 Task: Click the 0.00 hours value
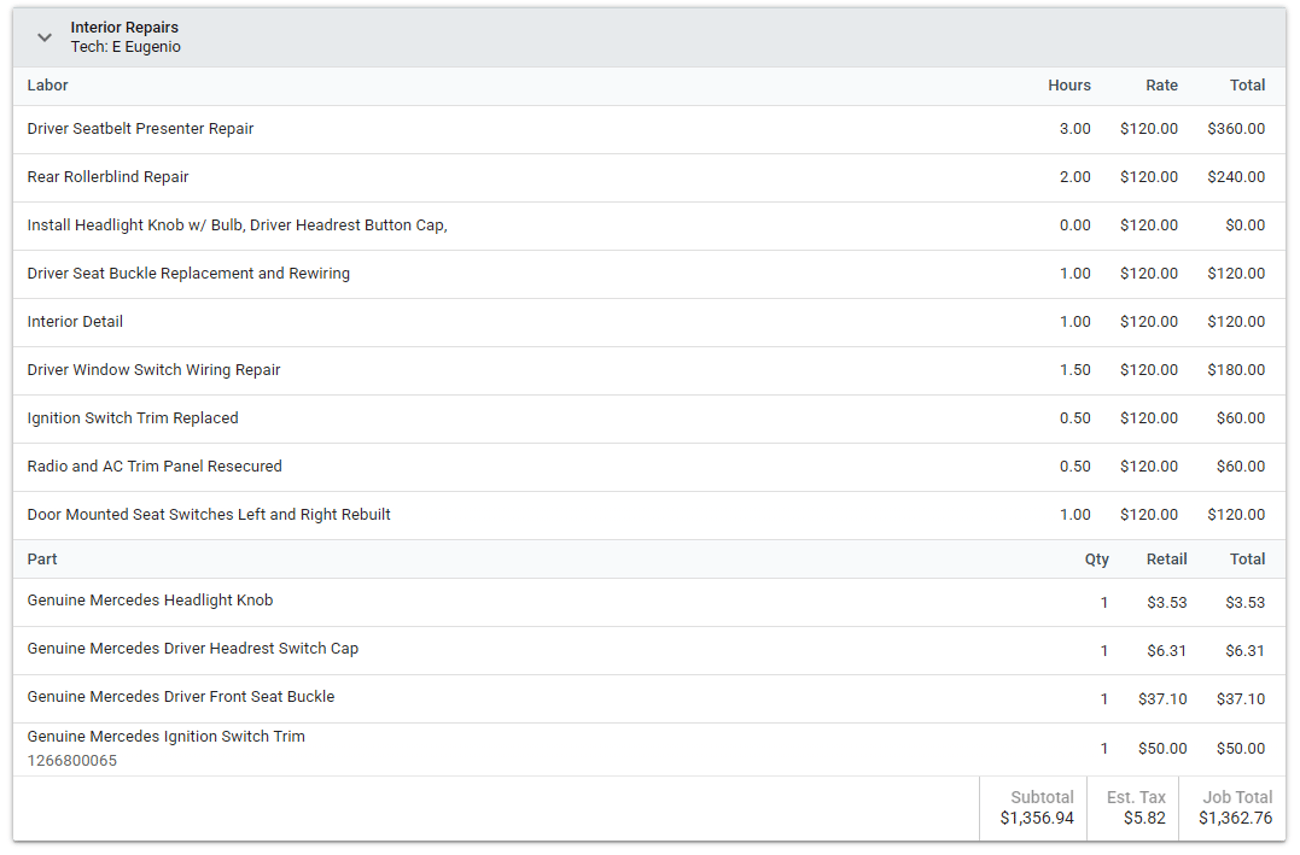point(1075,225)
